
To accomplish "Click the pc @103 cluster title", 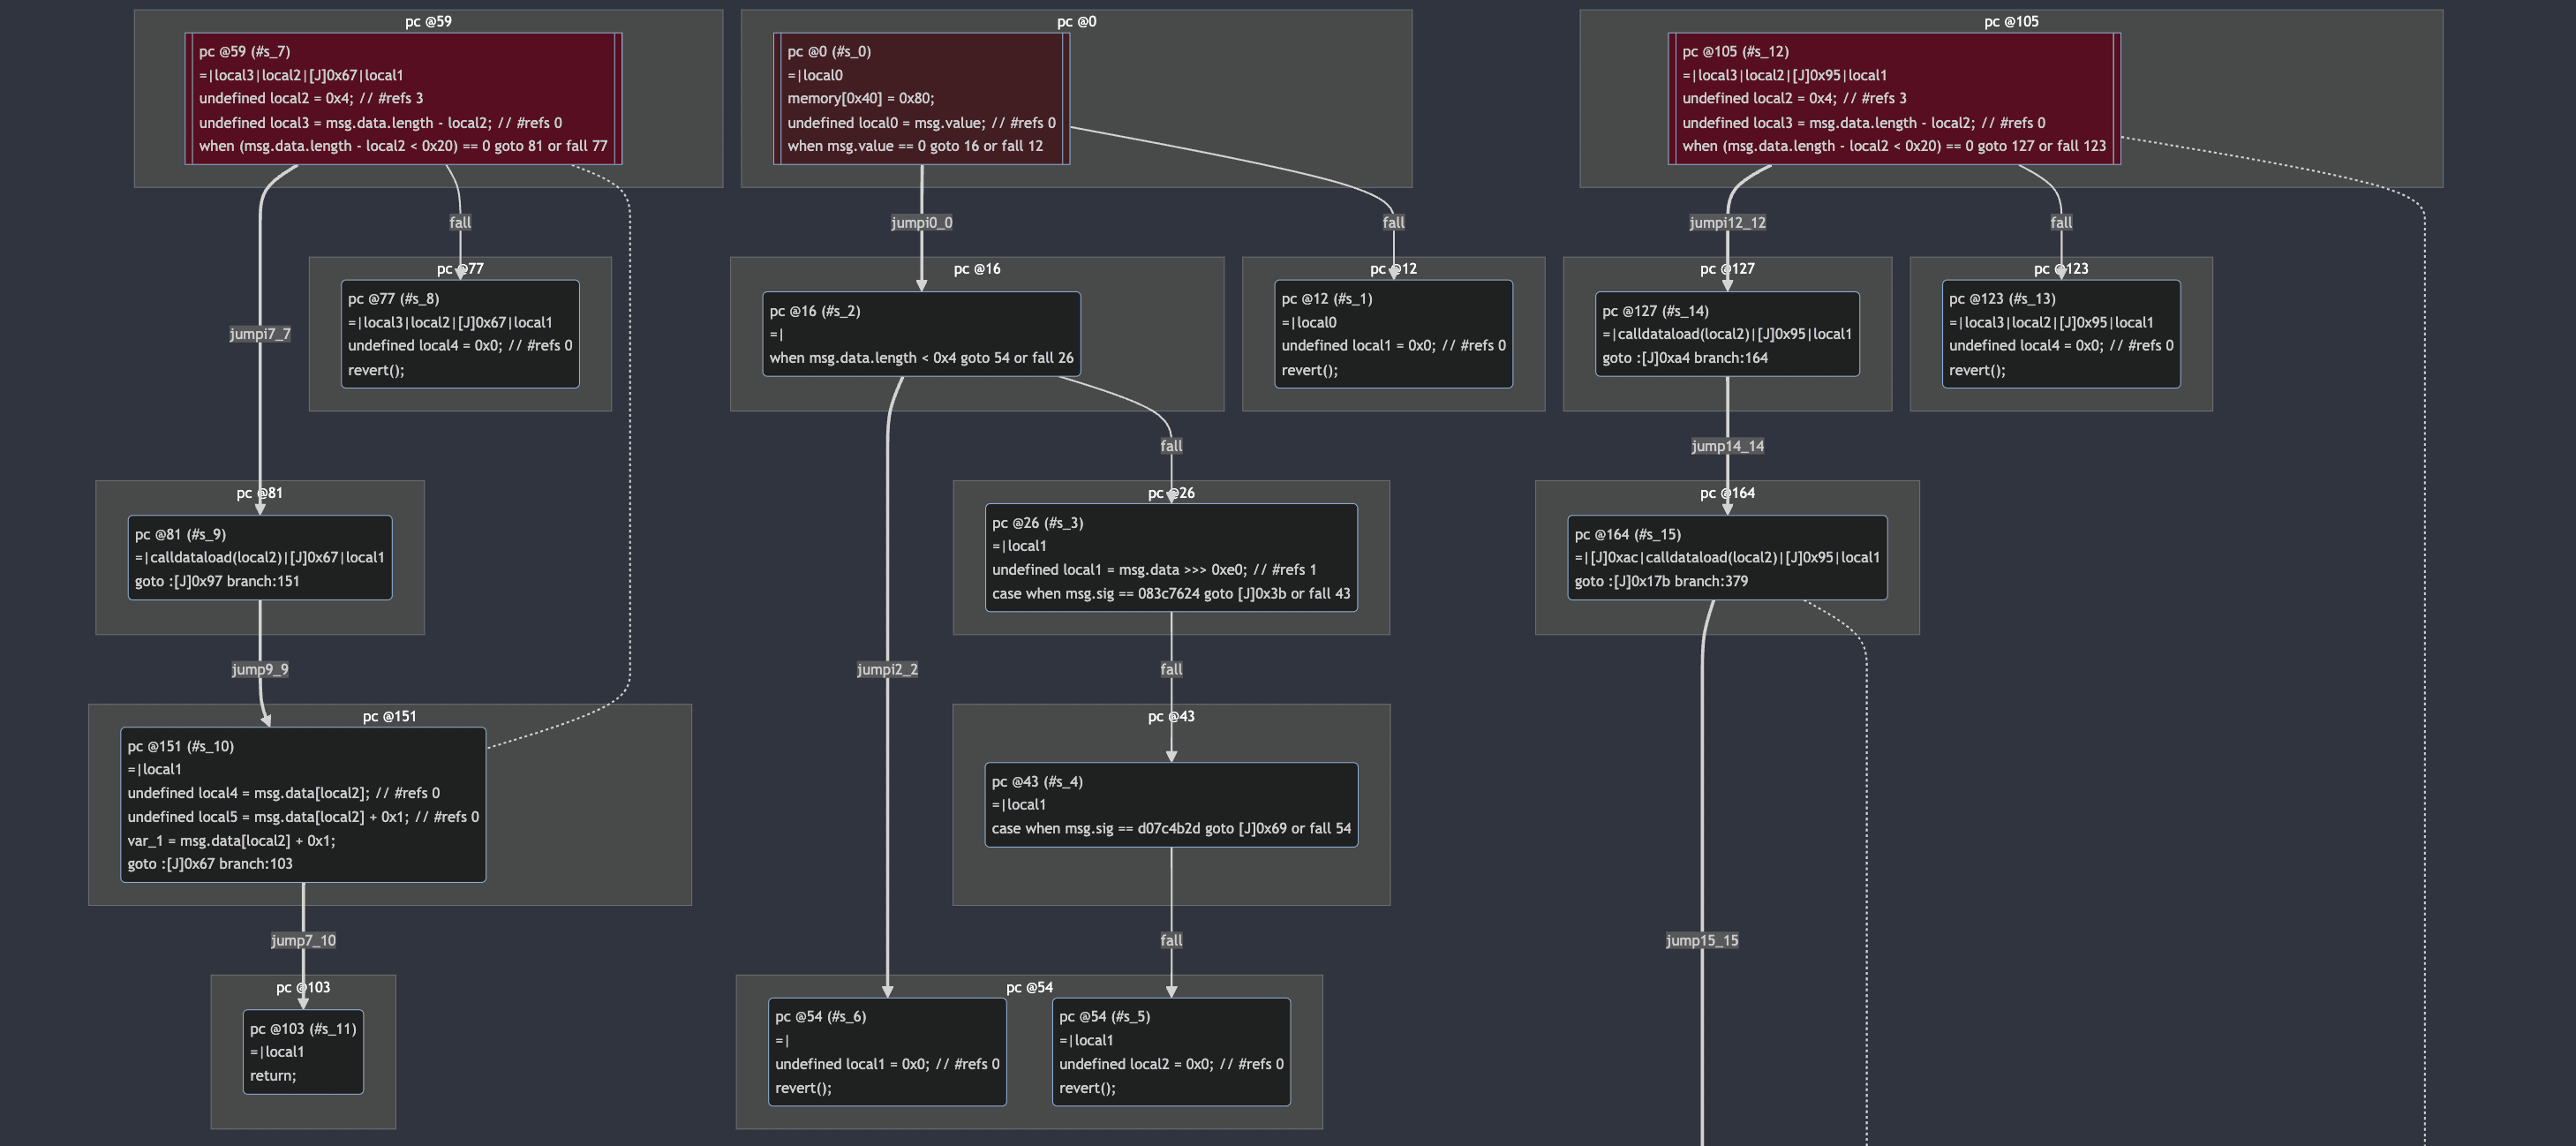I will coord(303,987).
